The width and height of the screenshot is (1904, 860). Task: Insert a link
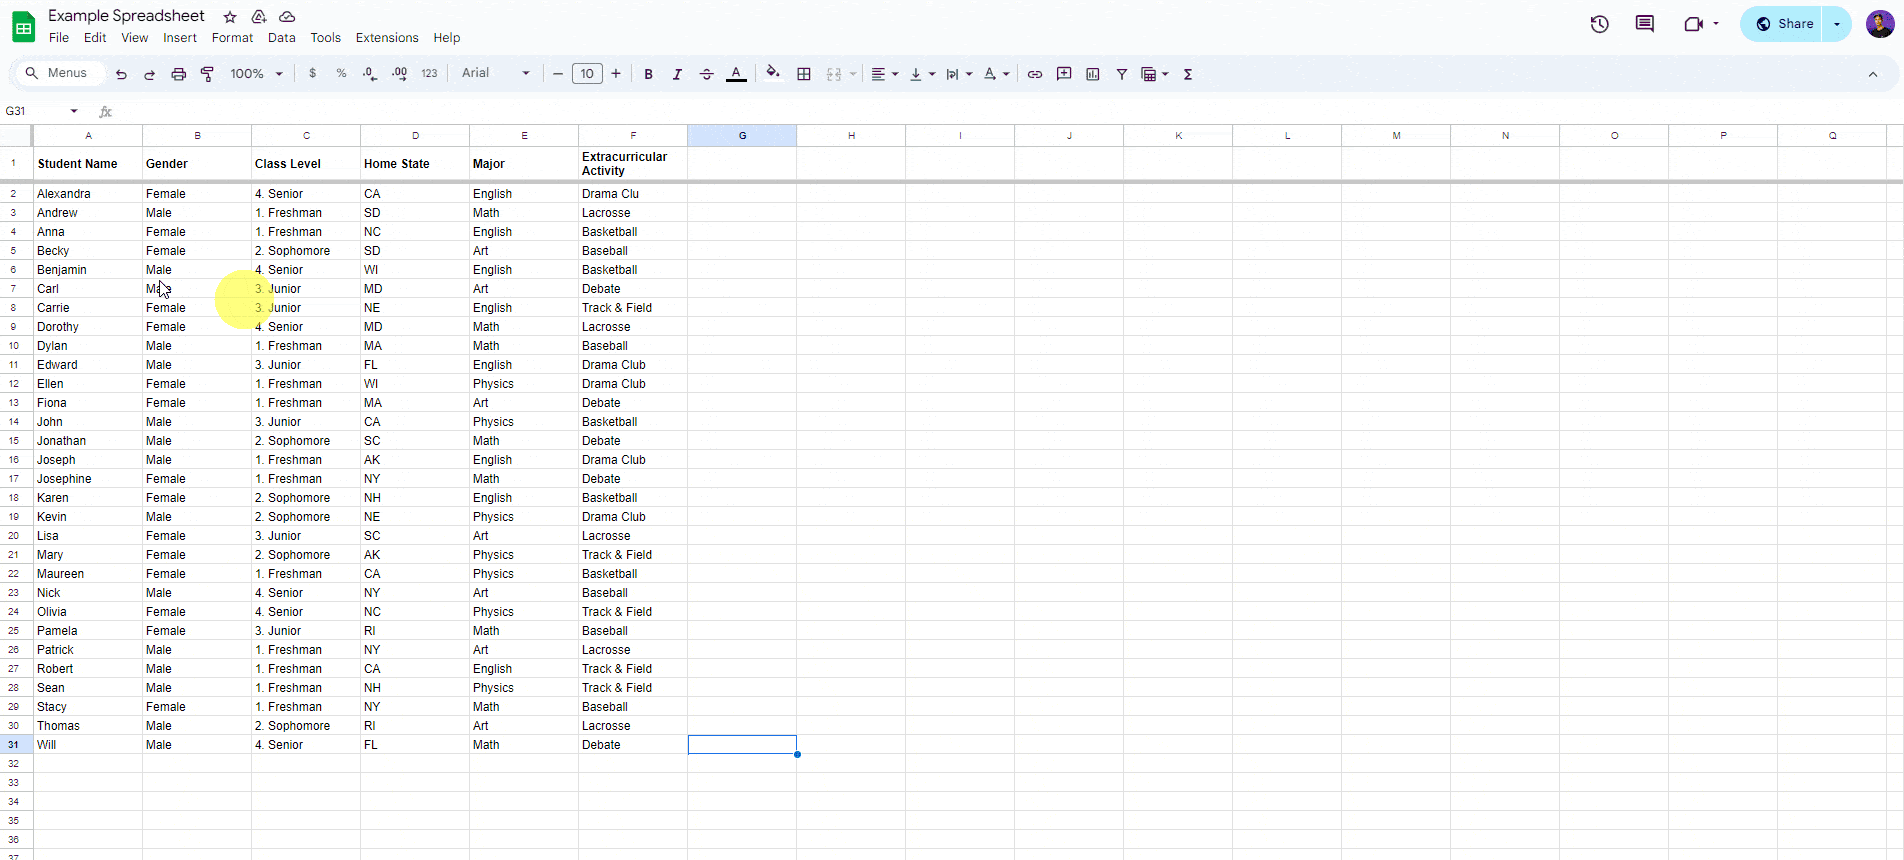1035,74
